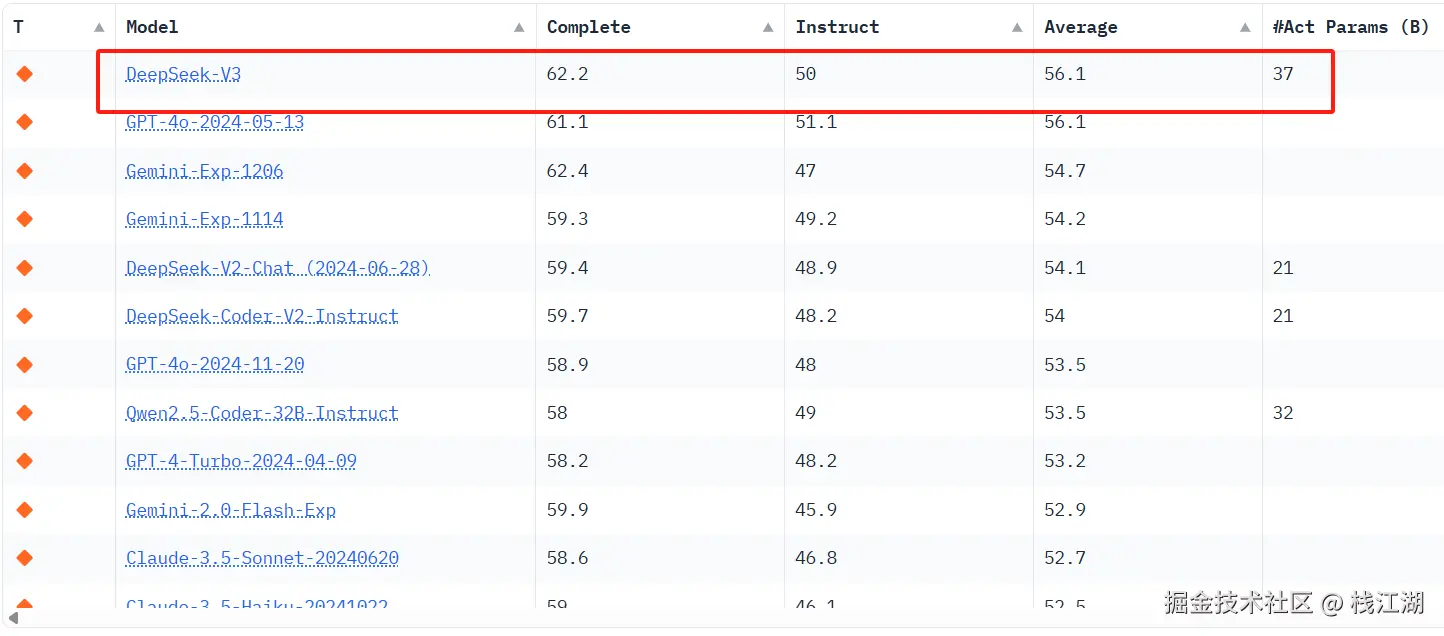The height and width of the screenshot is (636, 1444).
Task: Select Gemini-2.0-Flash-Exp Instruct score 45.9
Action: [816, 510]
